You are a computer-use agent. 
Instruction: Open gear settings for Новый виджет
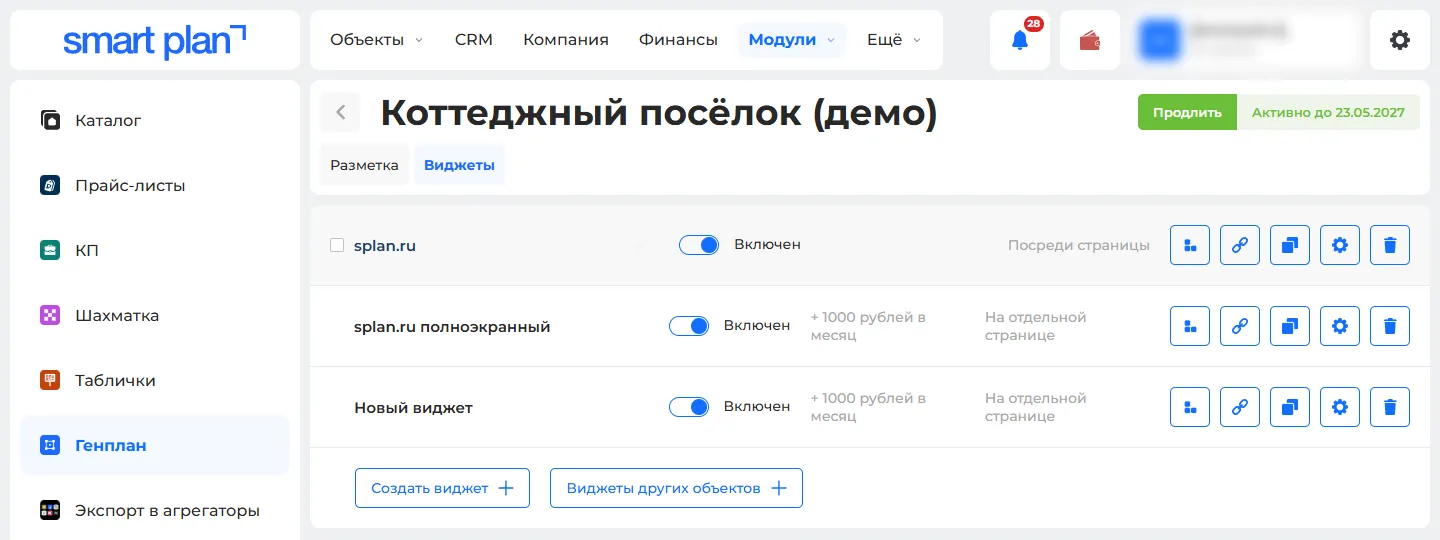point(1340,407)
